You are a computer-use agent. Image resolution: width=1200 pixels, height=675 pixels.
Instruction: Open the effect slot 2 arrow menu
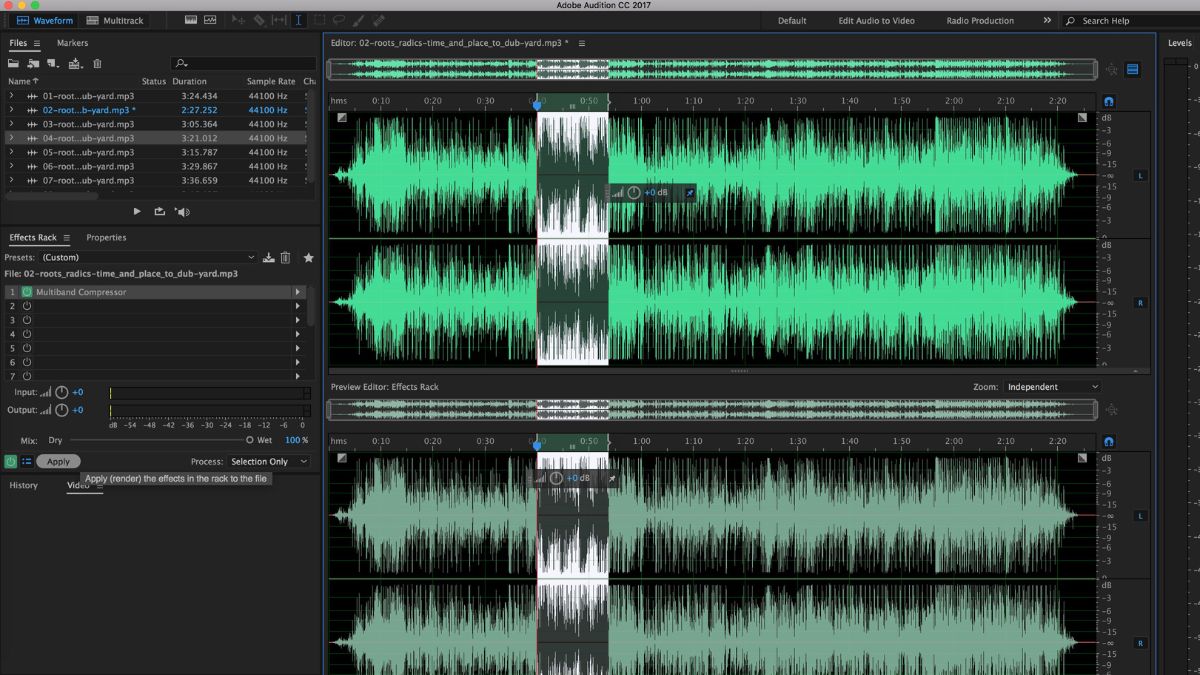(x=297, y=306)
